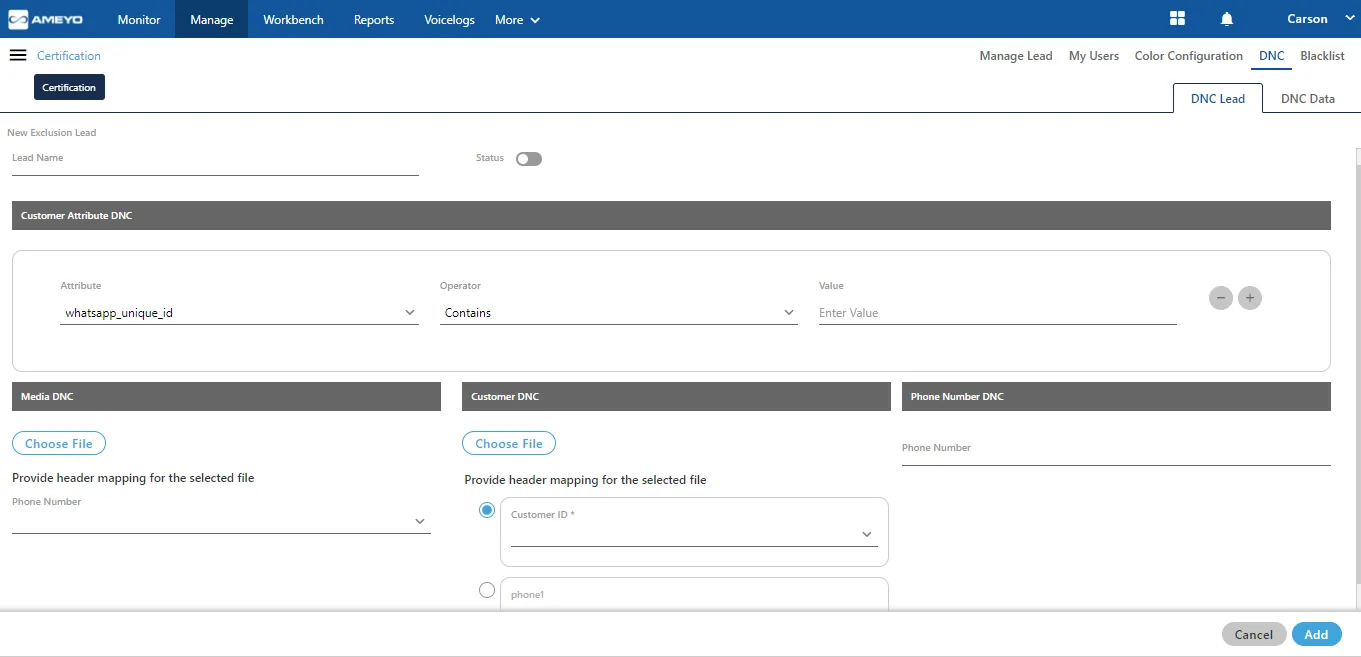Select the phone1 radio button
The height and width of the screenshot is (657, 1361).
487,590
